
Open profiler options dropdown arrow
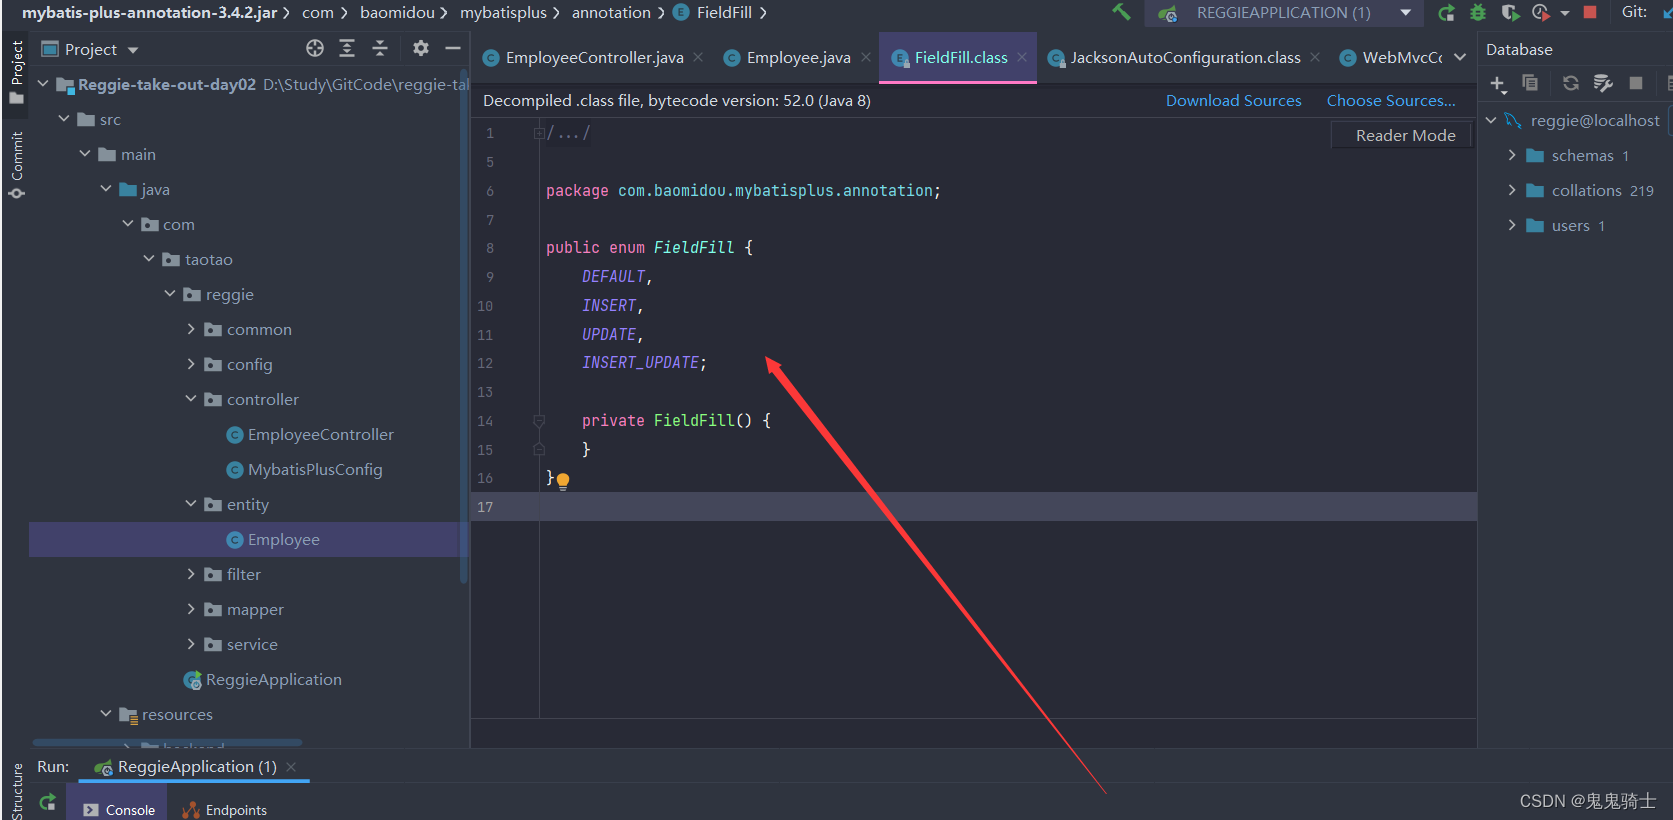click(1565, 13)
